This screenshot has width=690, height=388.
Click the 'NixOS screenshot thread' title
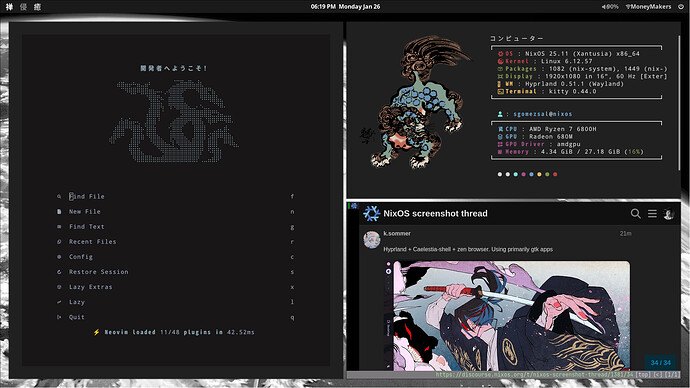pos(435,213)
